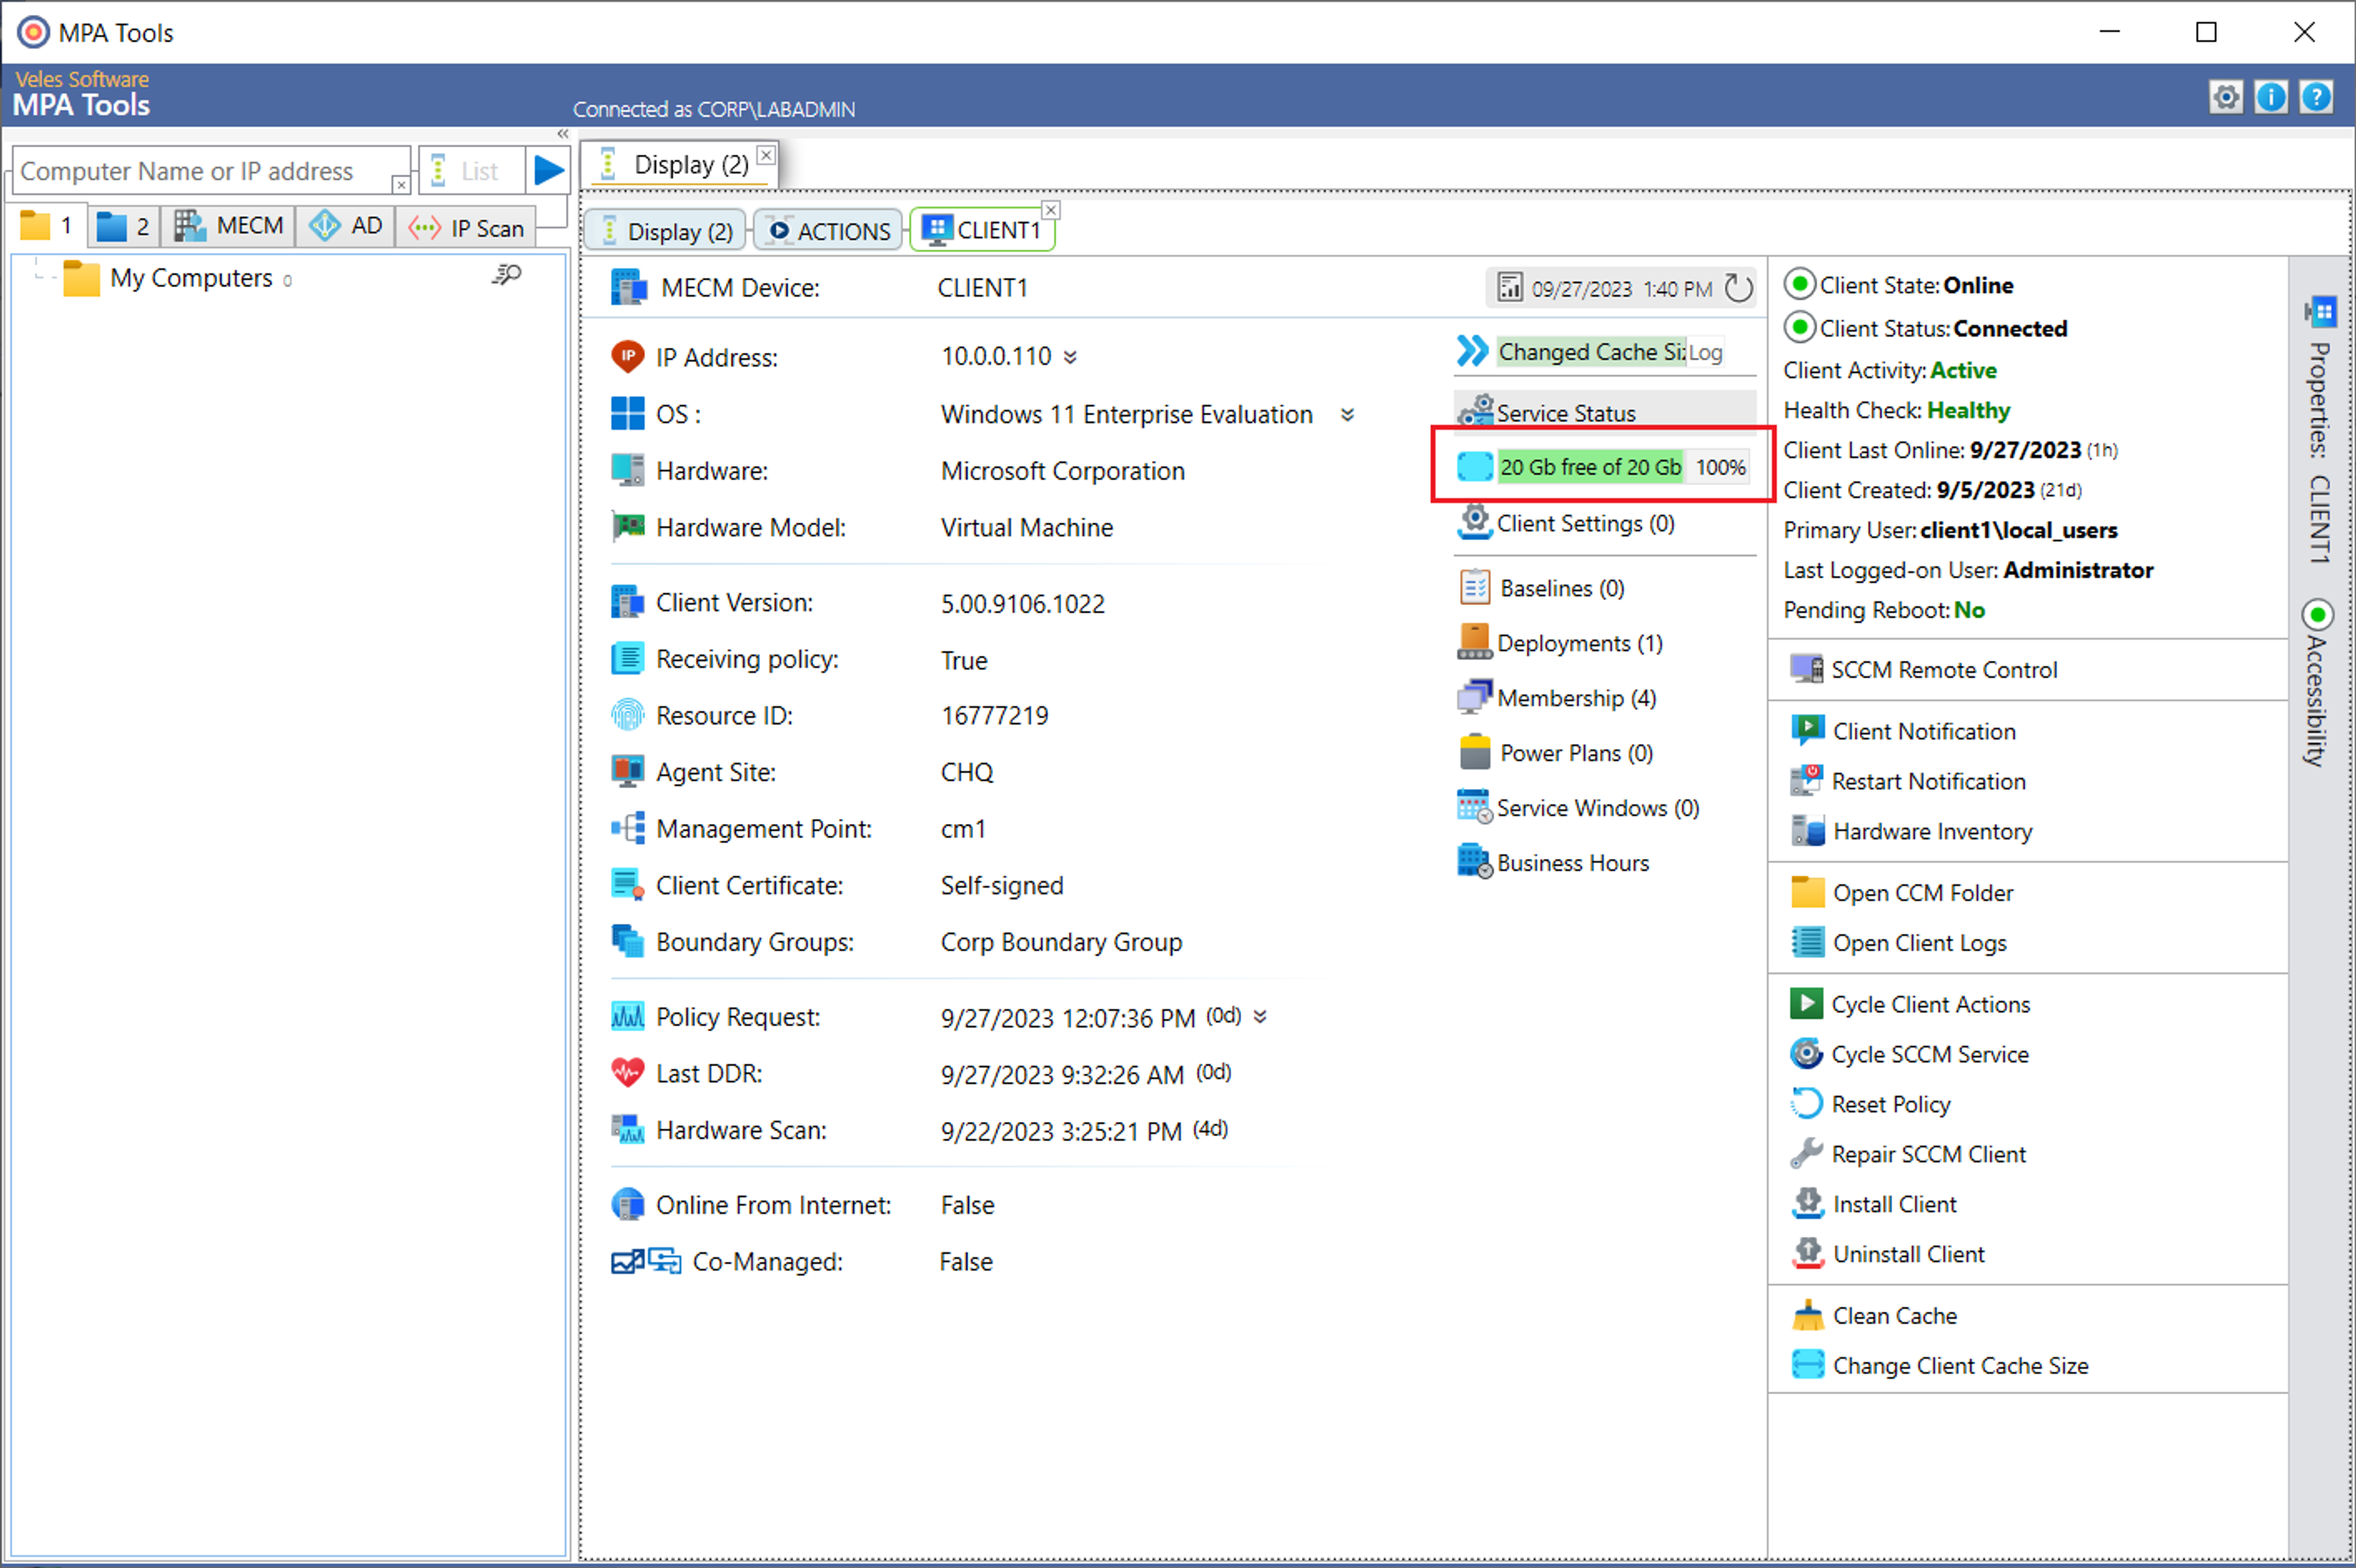2356x1568 pixels.
Task: Open CCM Folder
Action: pyautogui.click(x=1902, y=893)
